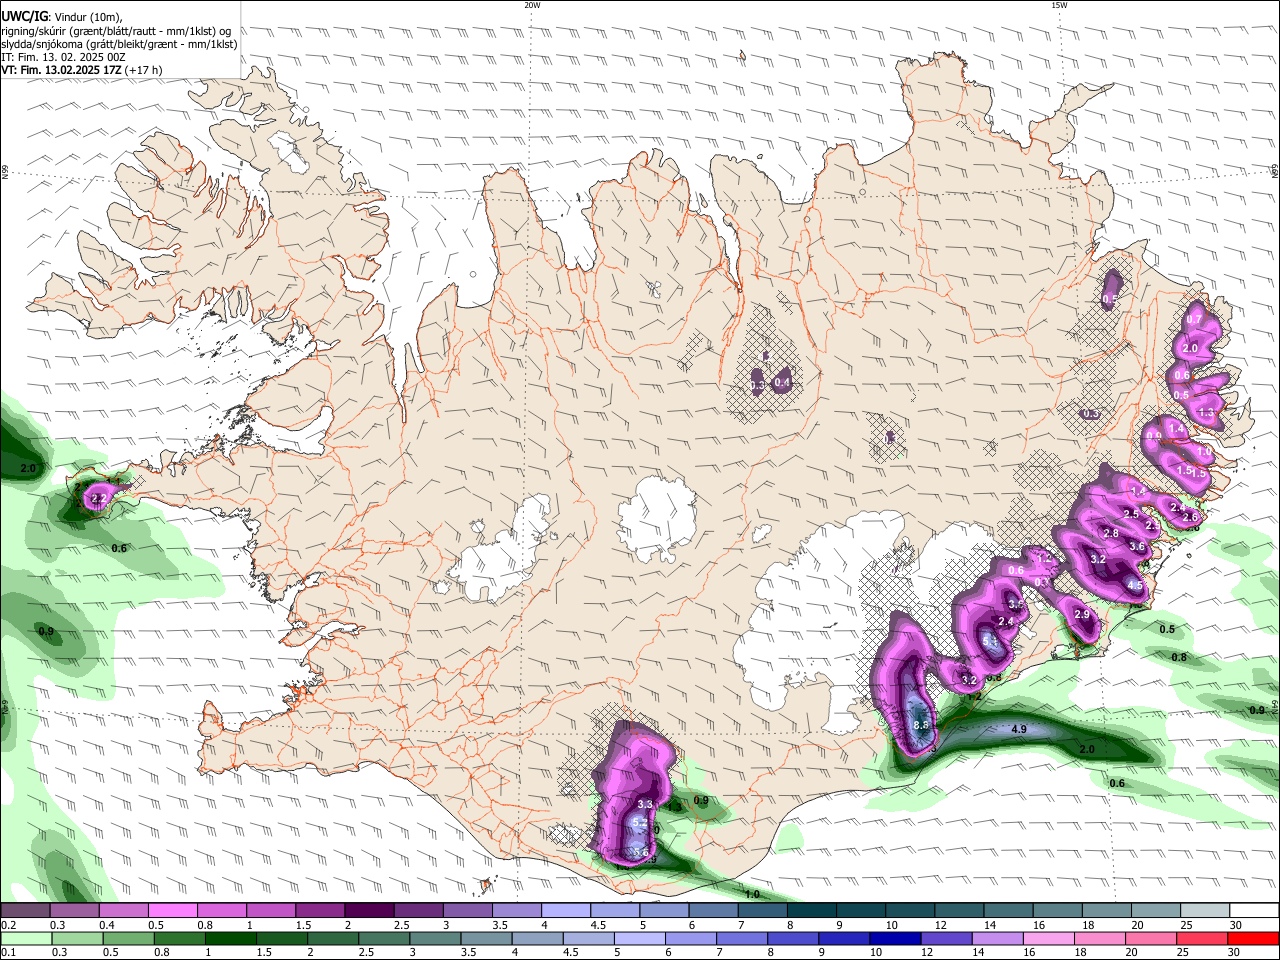Click the palest green 0.1–0.3 rain swatch
The height and width of the screenshot is (960, 1280).
point(25,938)
